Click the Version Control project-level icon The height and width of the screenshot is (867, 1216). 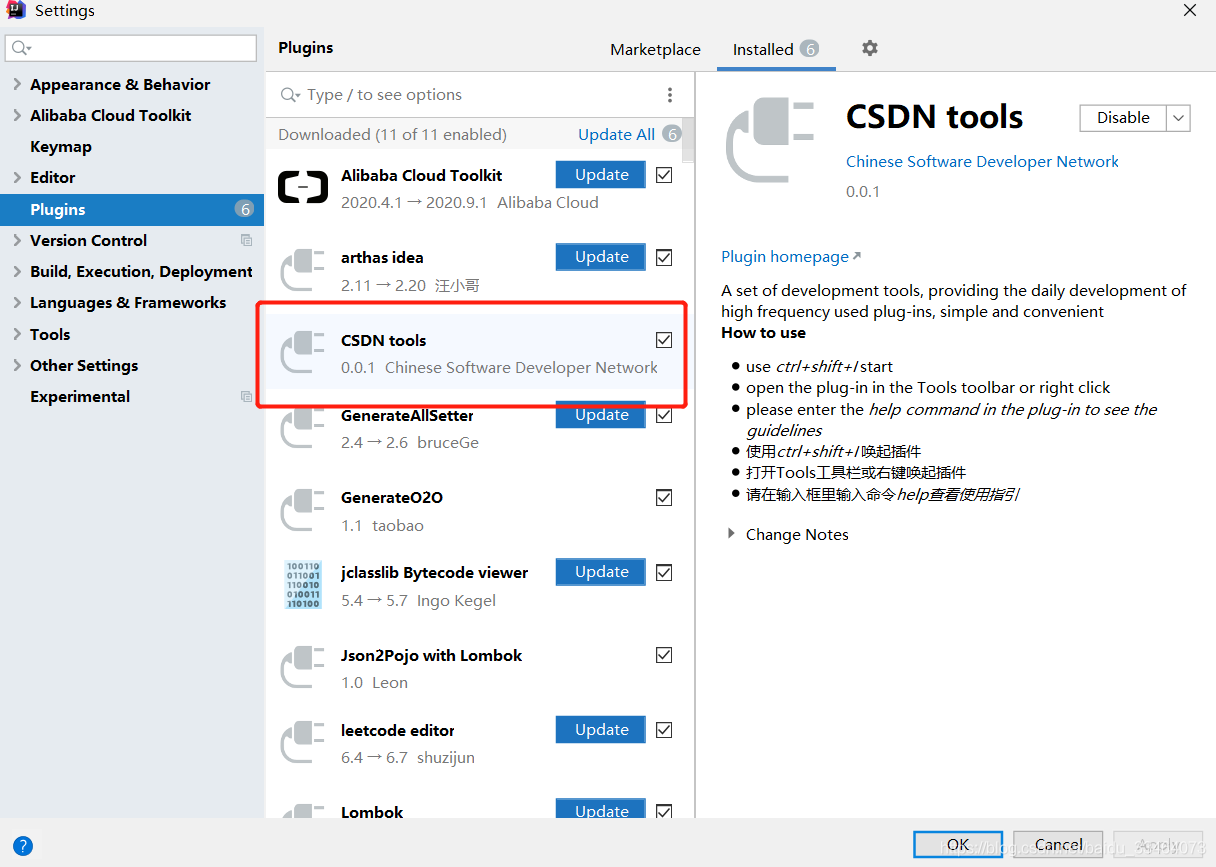click(x=246, y=240)
